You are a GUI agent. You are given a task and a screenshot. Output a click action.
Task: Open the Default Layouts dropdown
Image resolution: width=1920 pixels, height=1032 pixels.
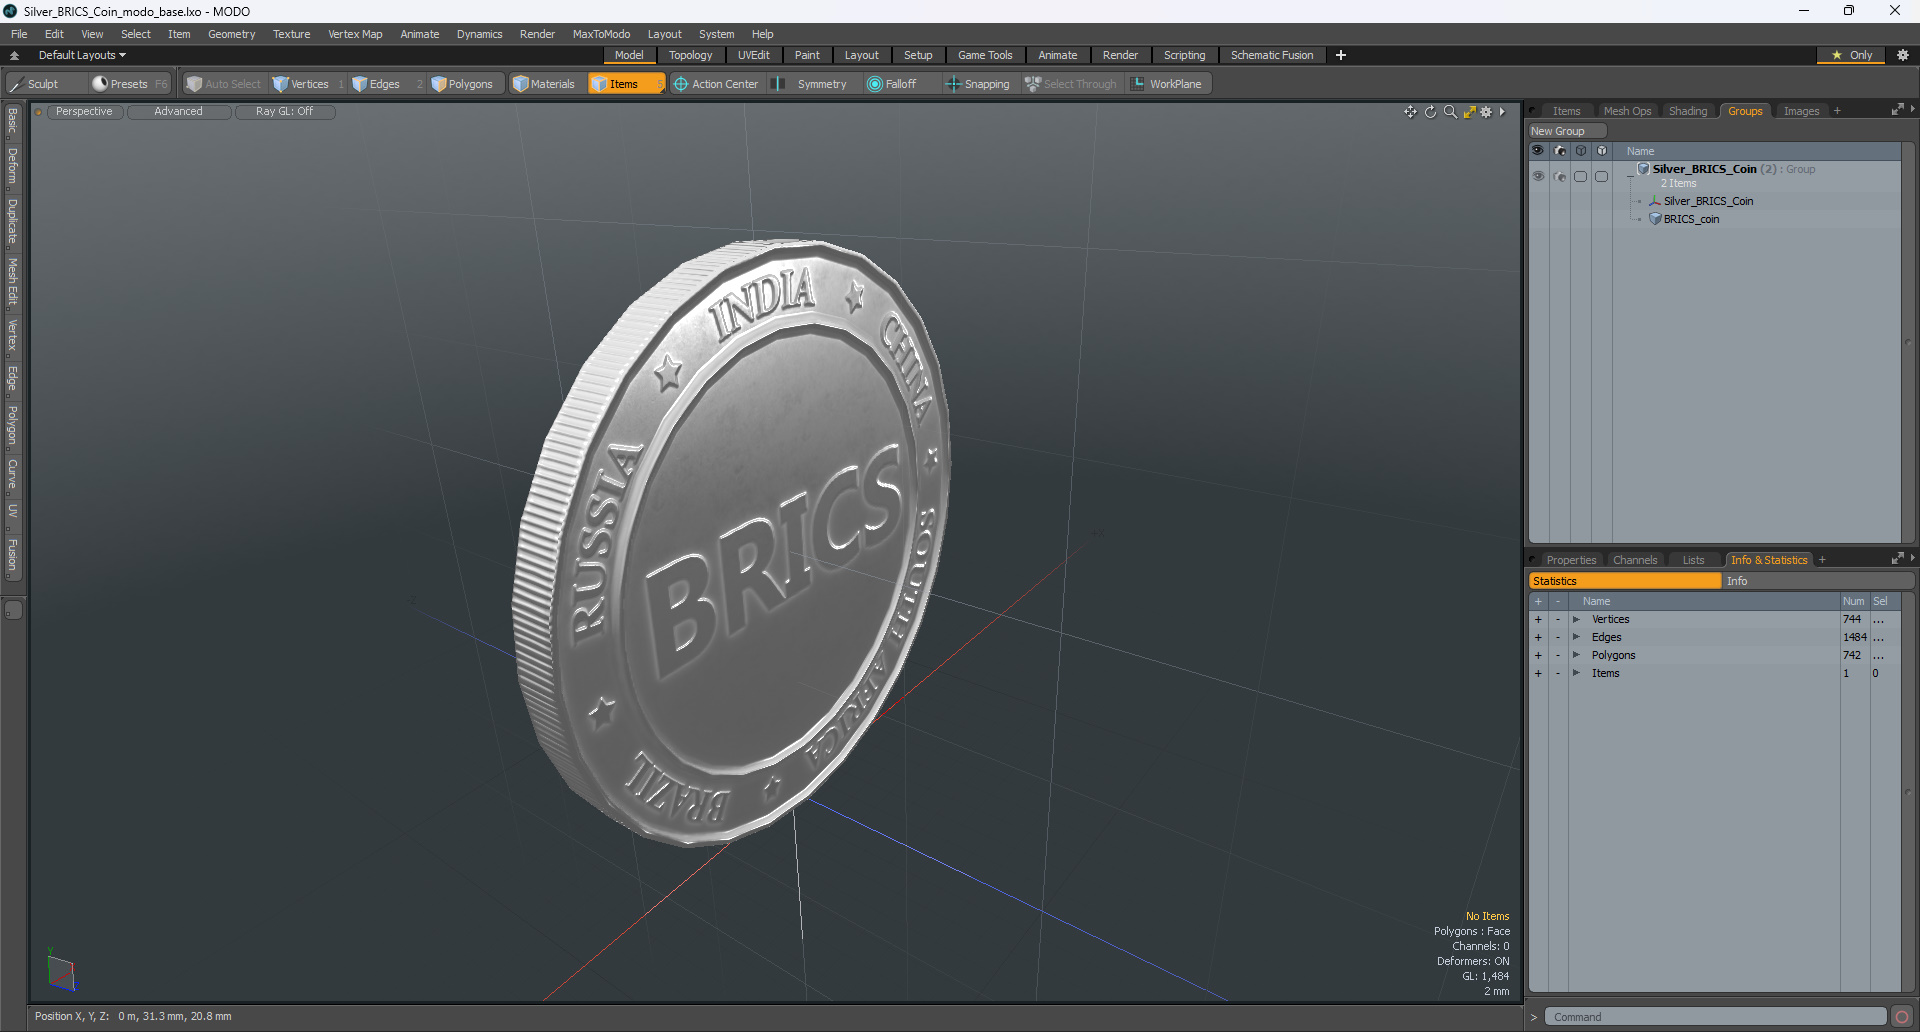pyautogui.click(x=82, y=55)
